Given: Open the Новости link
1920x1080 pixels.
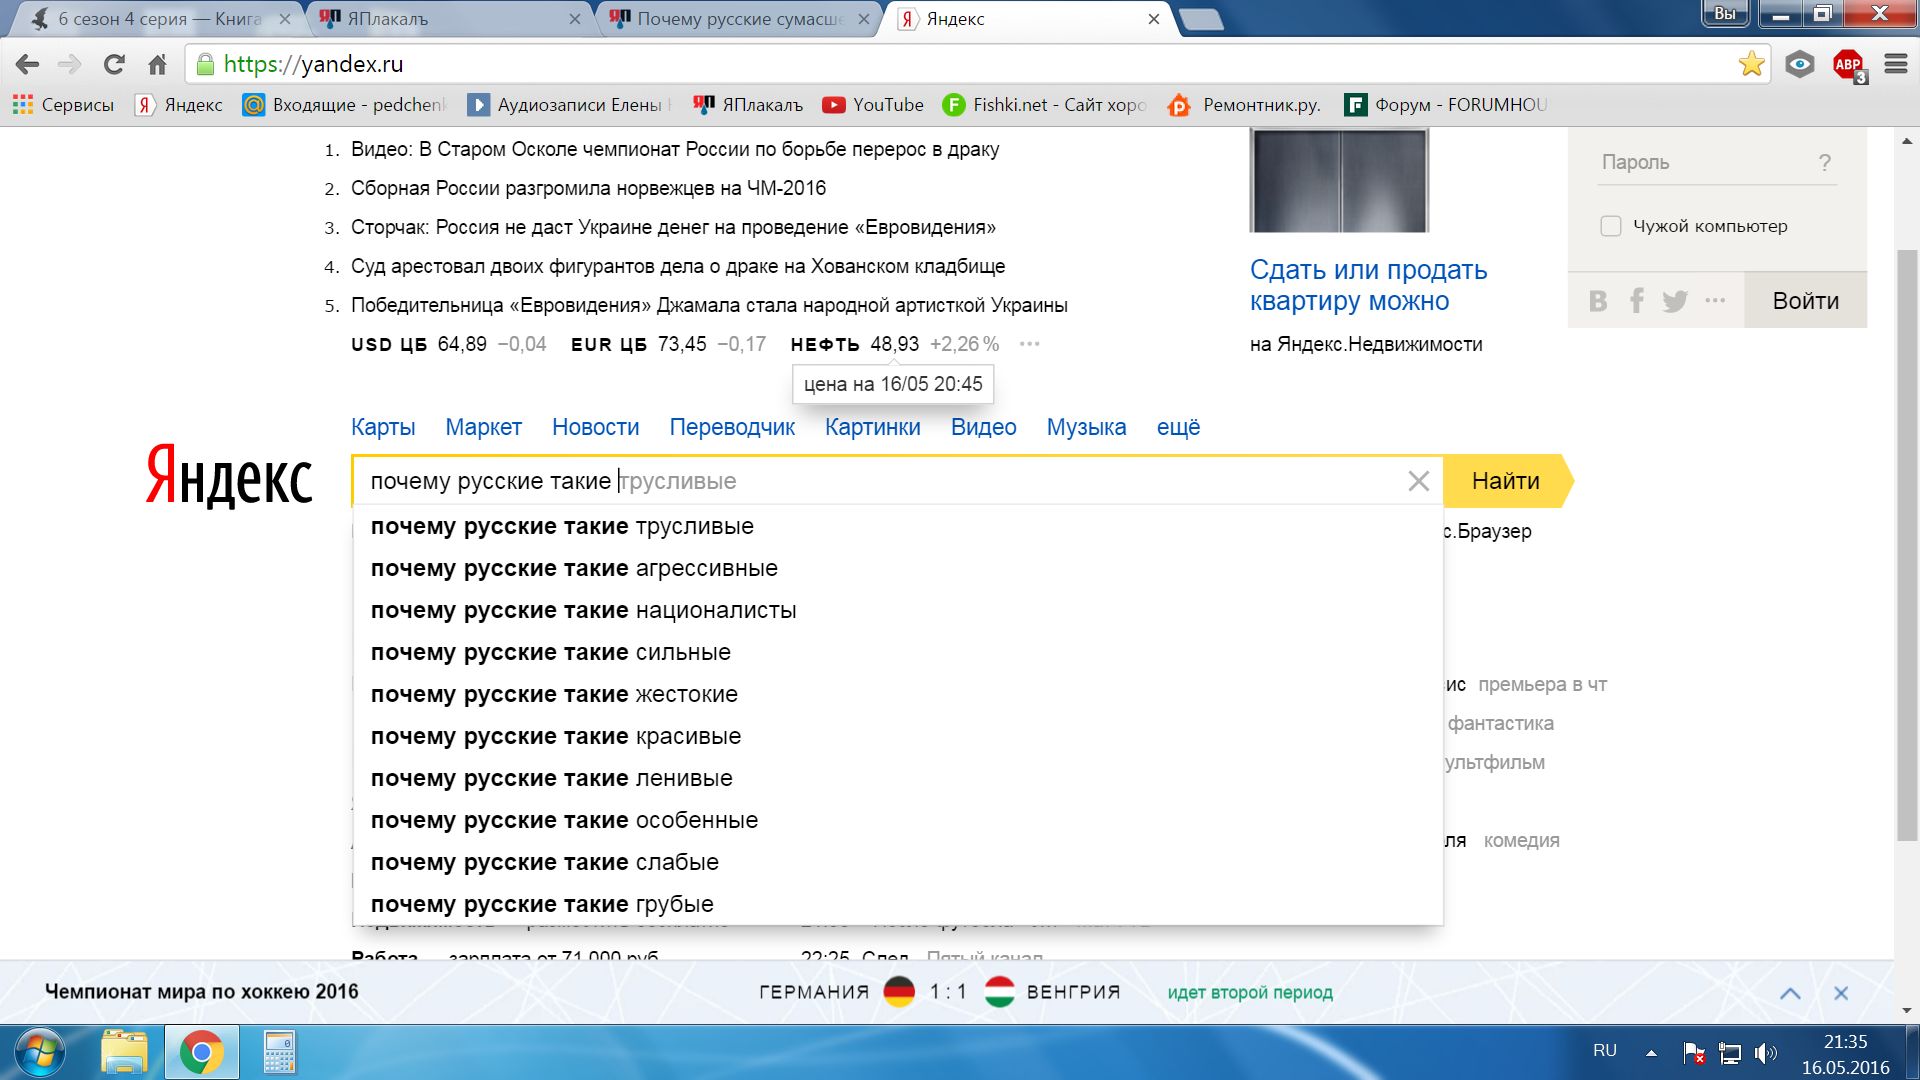Looking at the screenshot, I should 595,427.
